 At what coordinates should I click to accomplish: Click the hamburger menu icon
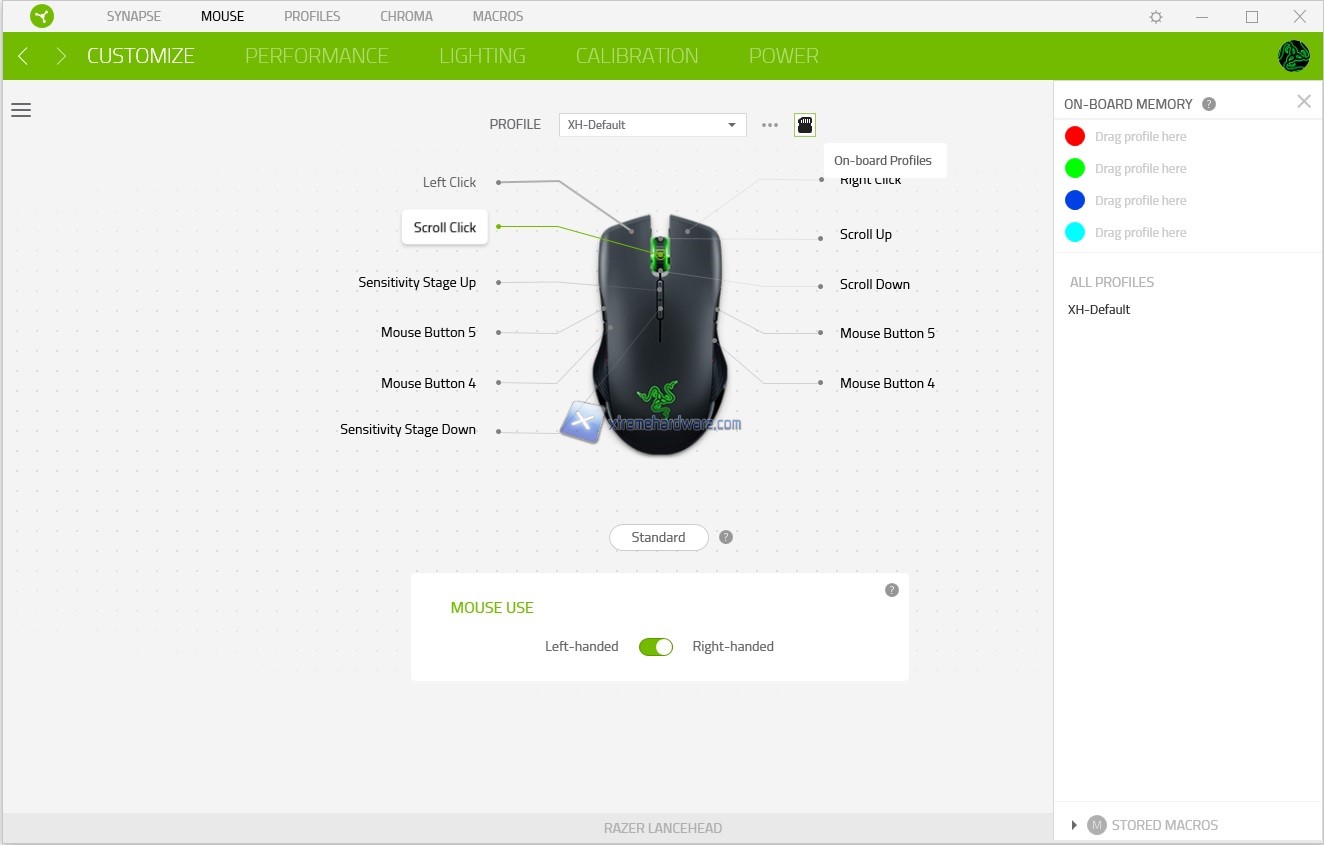pos(21,110)
